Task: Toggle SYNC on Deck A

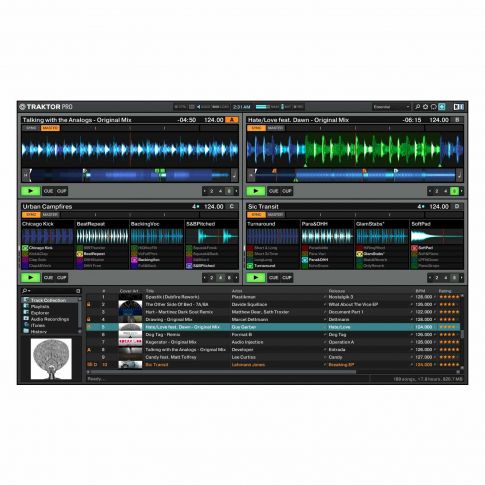Action: (31, 128)
